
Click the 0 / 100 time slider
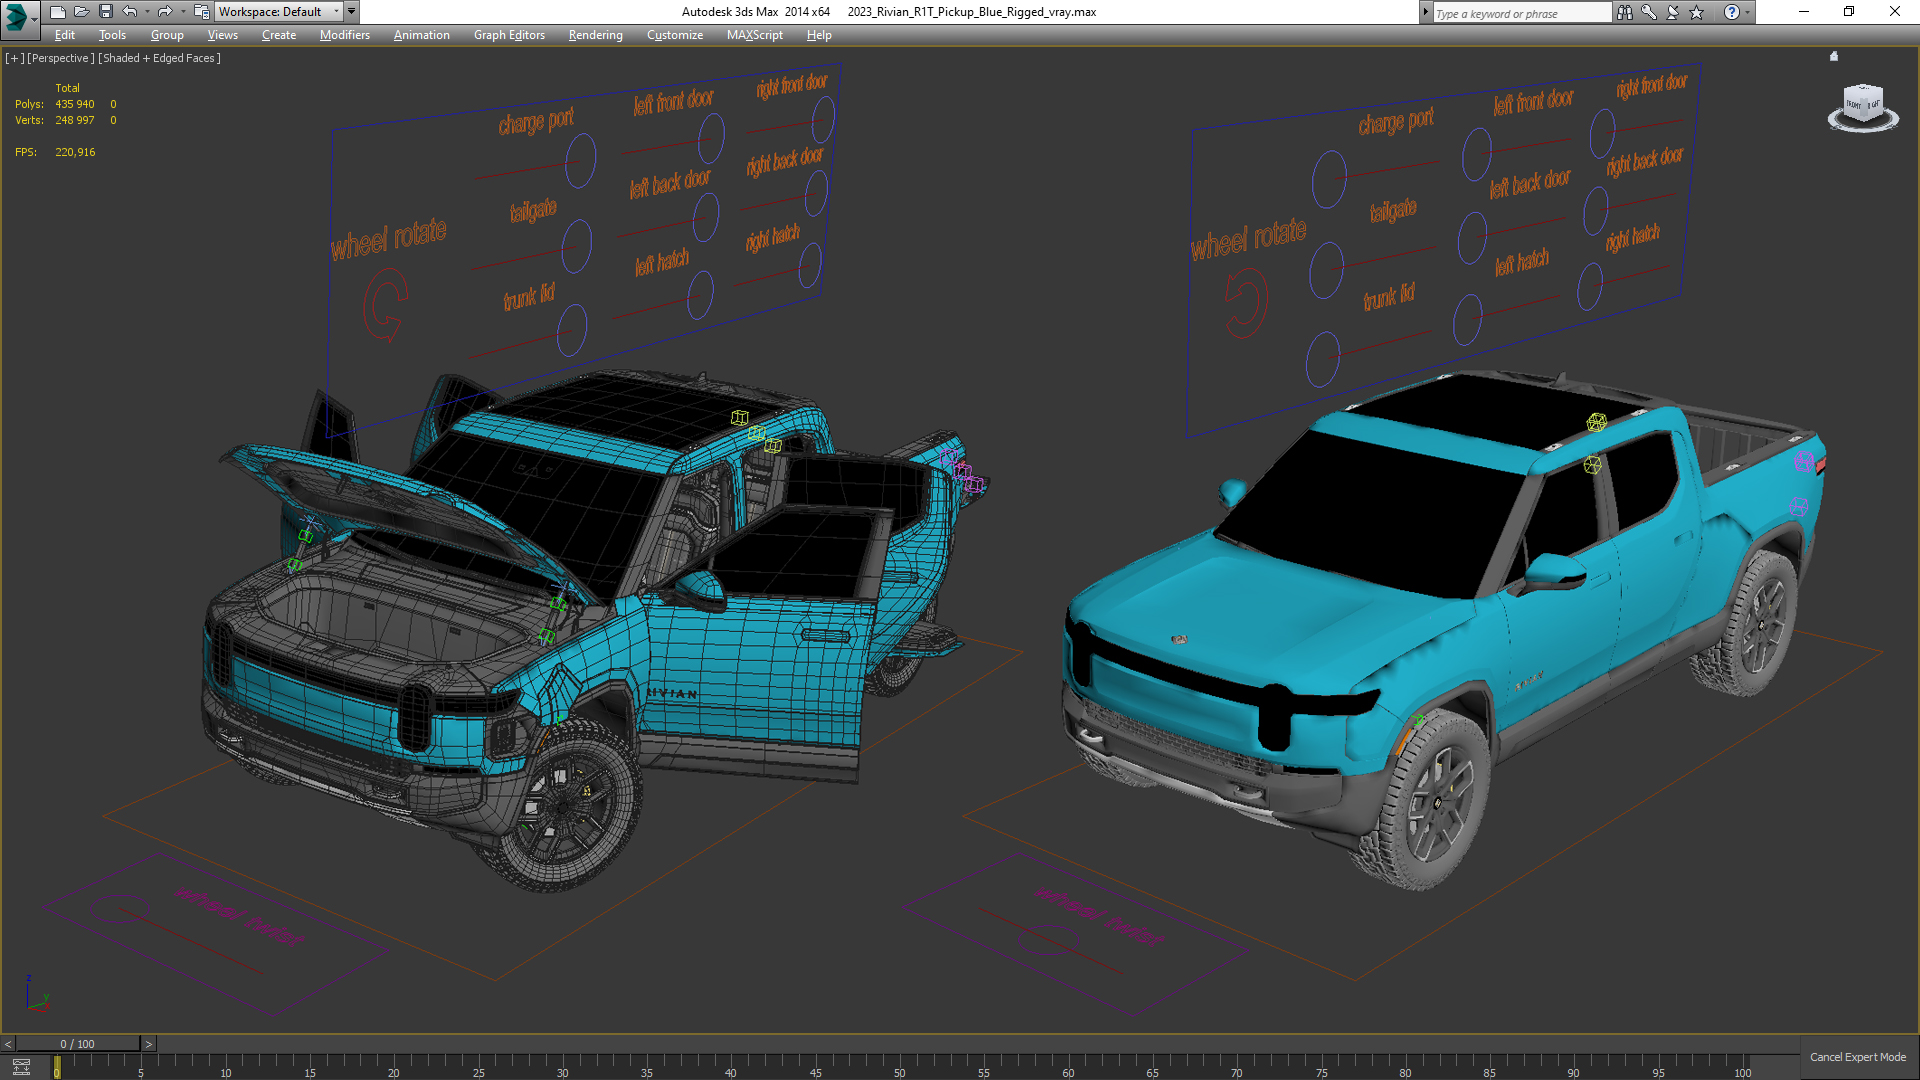(78, 1044)
